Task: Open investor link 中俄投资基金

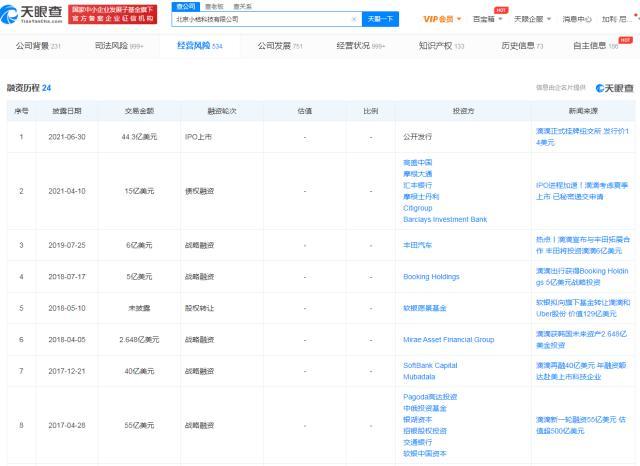Action: point(425,408)
